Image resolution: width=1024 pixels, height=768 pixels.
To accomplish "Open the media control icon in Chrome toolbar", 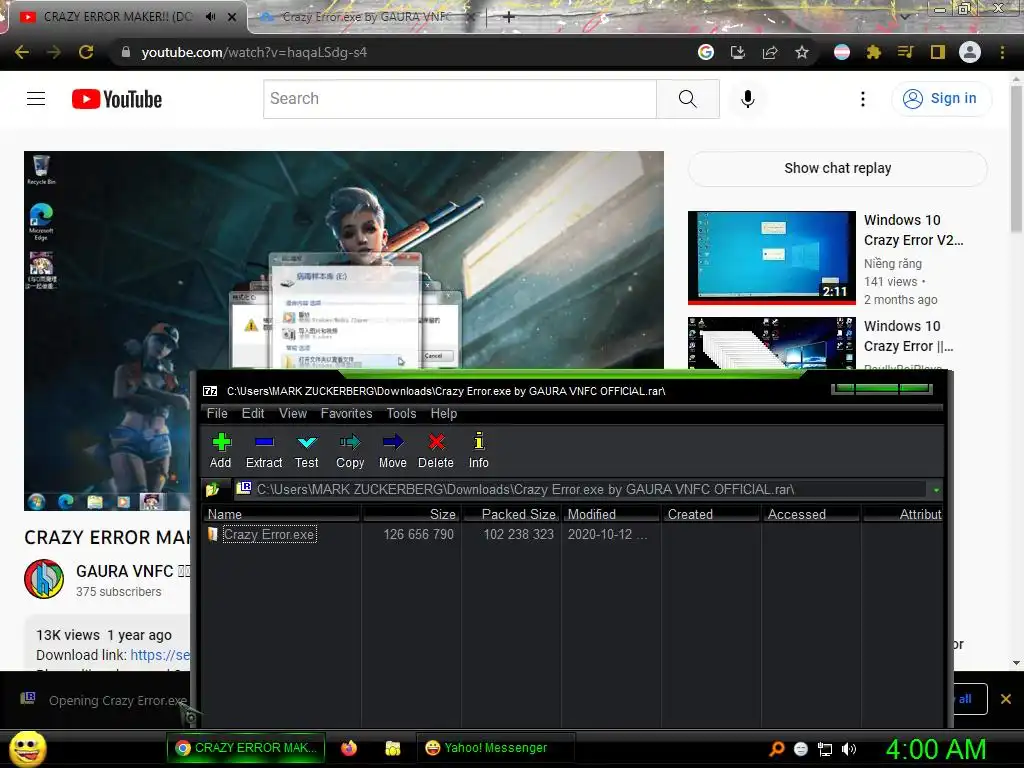I will pos(906,52).
